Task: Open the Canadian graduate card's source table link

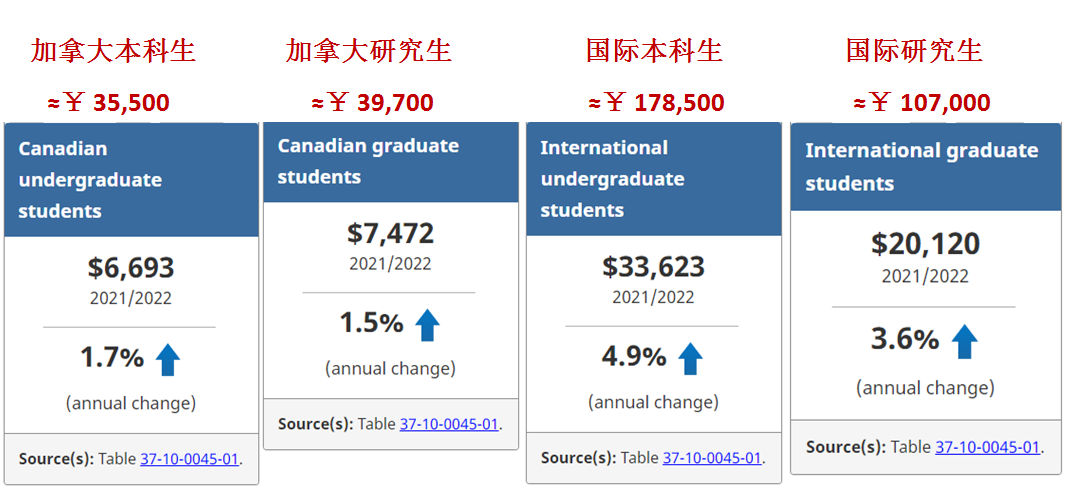Action: click(449, 424)
